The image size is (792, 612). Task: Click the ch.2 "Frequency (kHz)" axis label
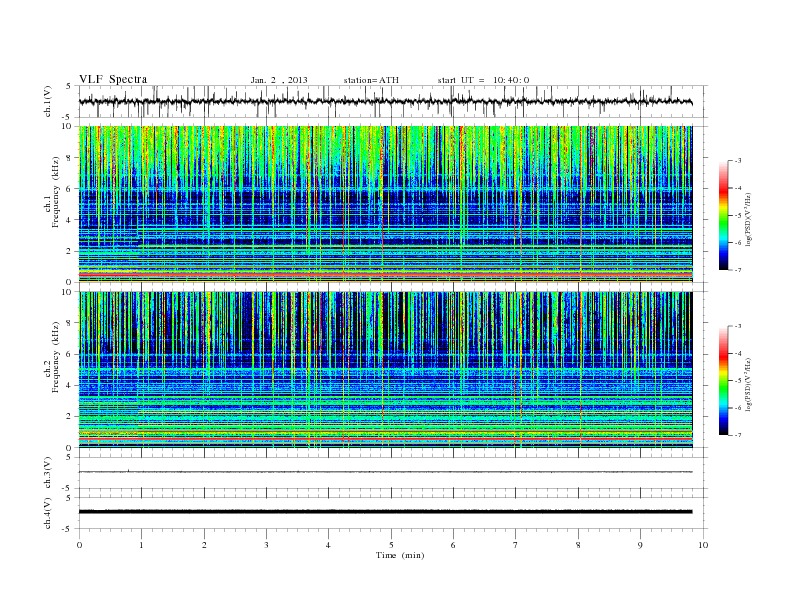pos(56,357)
